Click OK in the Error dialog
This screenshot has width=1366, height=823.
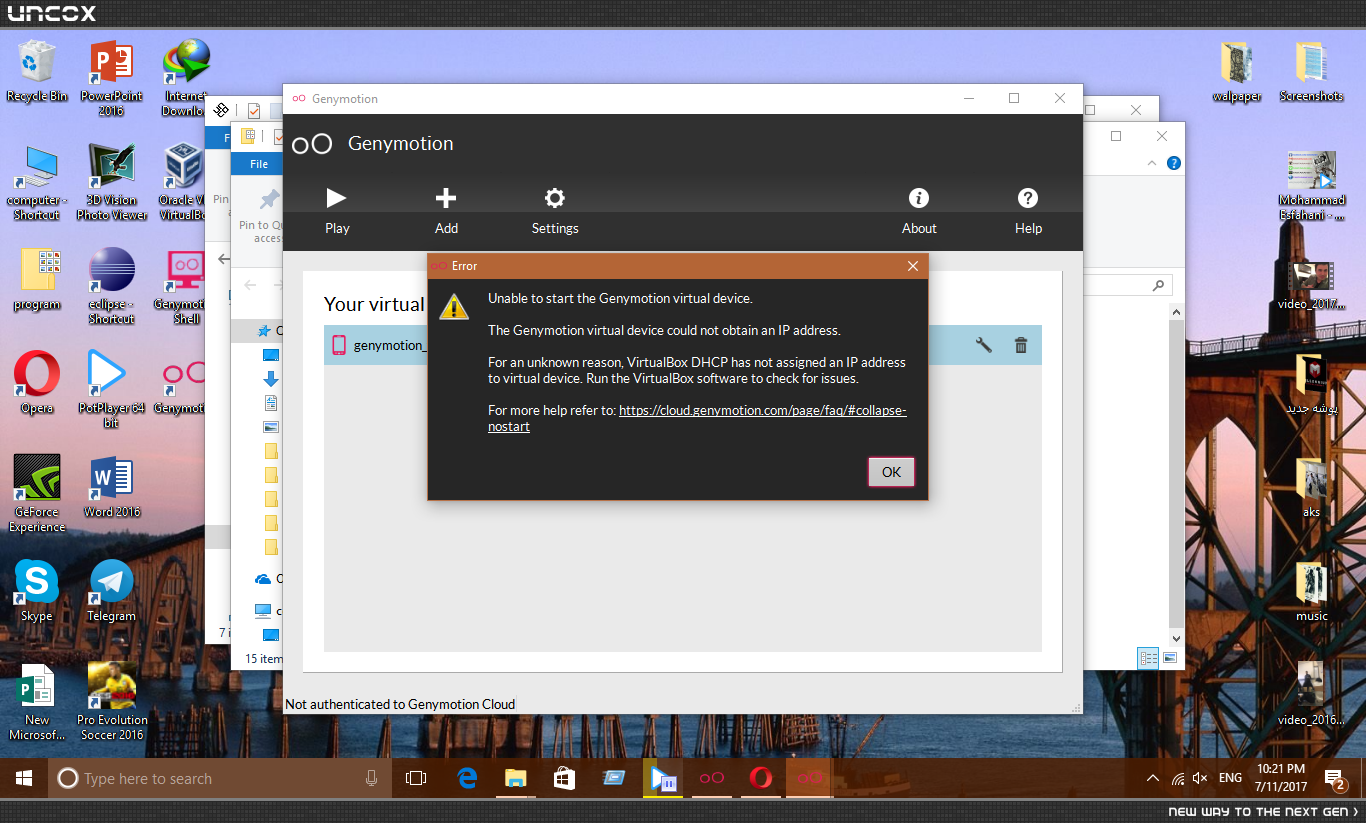tap(891, 473)
